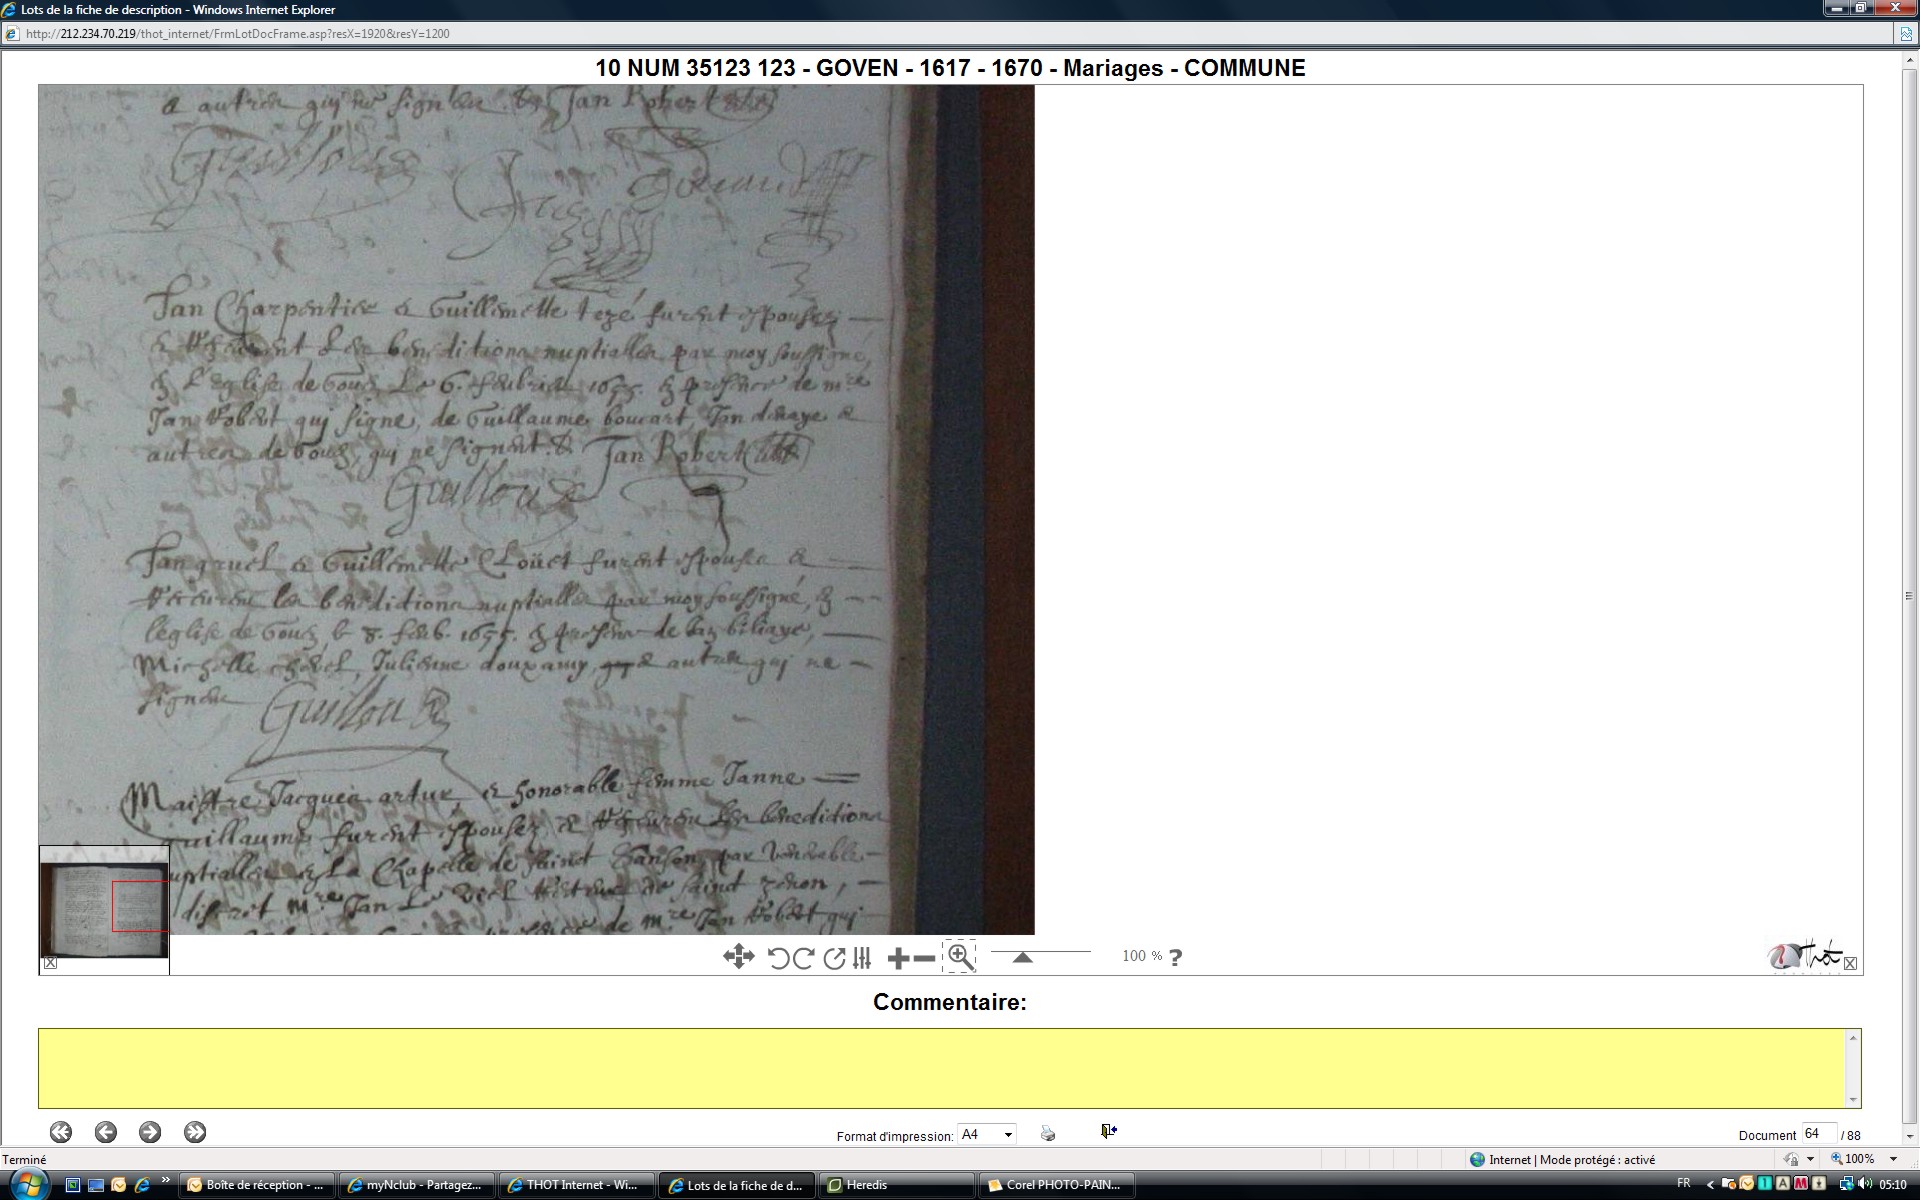This screenshot has width=1920, height=1200.
Task: Click the zoom slider handle
Action: (1022, 957)
